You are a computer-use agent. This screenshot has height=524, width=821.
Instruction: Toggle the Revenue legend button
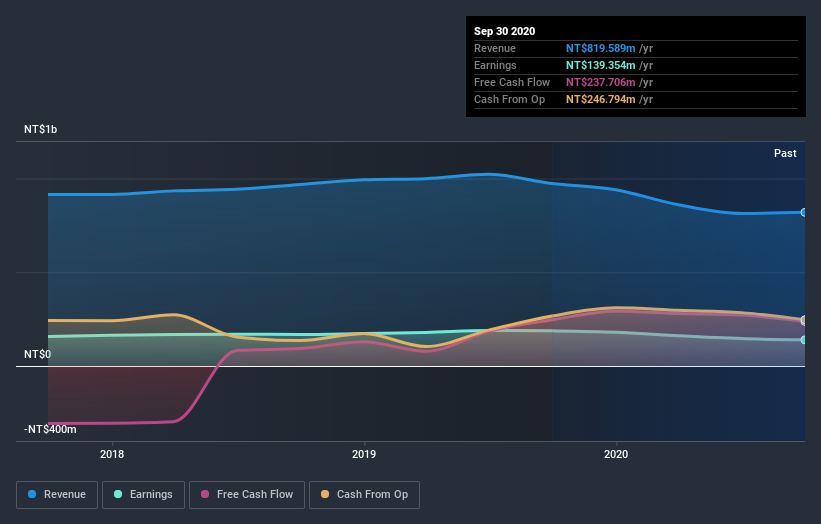click(x=57, y=495)
